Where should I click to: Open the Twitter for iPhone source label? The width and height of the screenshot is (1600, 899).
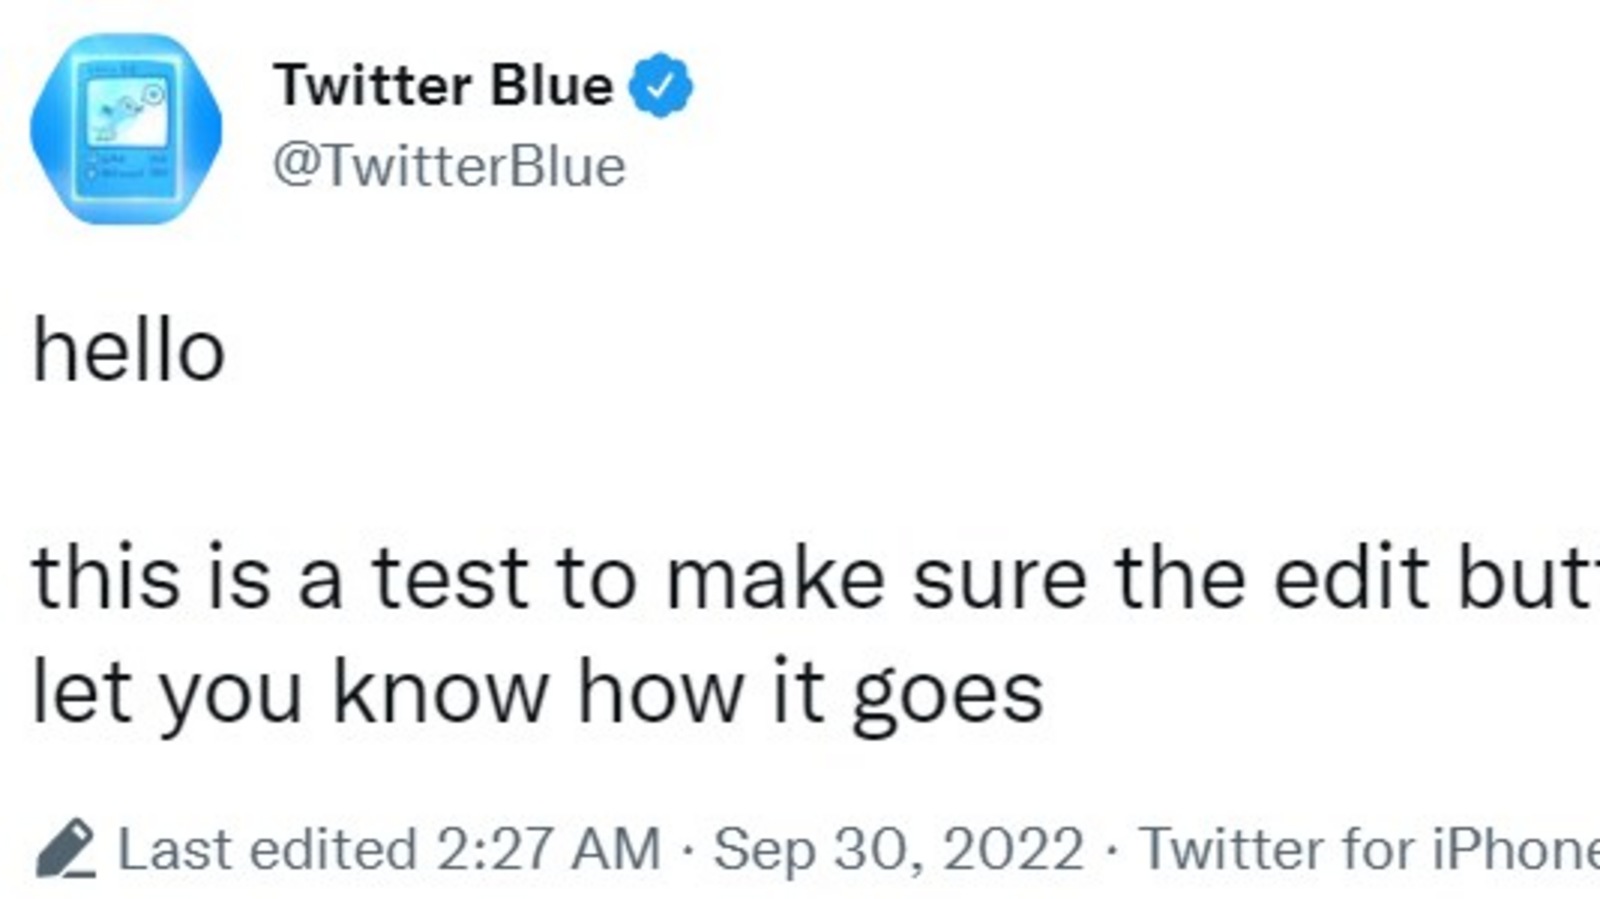tap(1369, 850)
